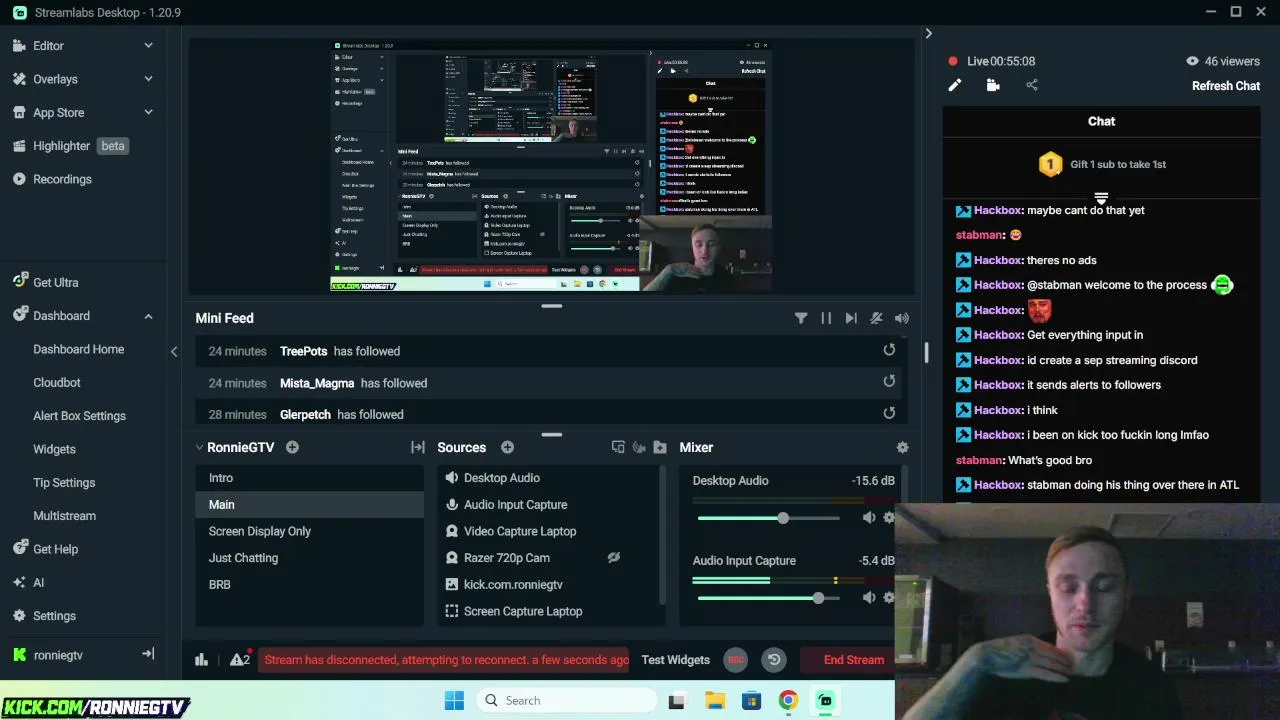Screen dimensions: 1280x720
Task: Open scene transitions icon
Action: 418,447
